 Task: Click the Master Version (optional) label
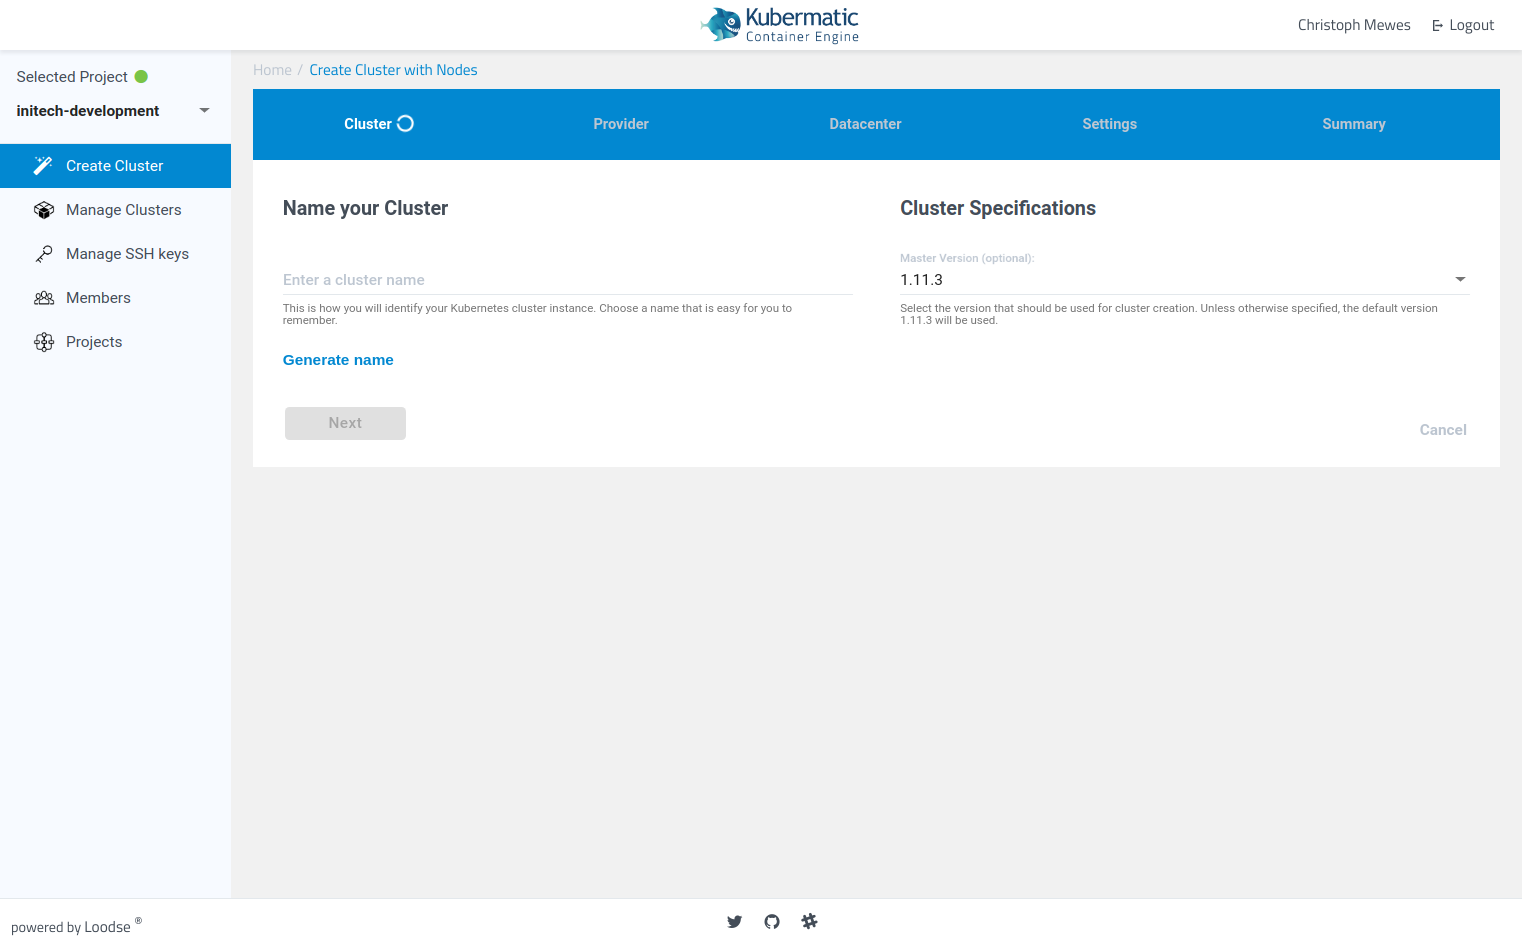point(967,258)
